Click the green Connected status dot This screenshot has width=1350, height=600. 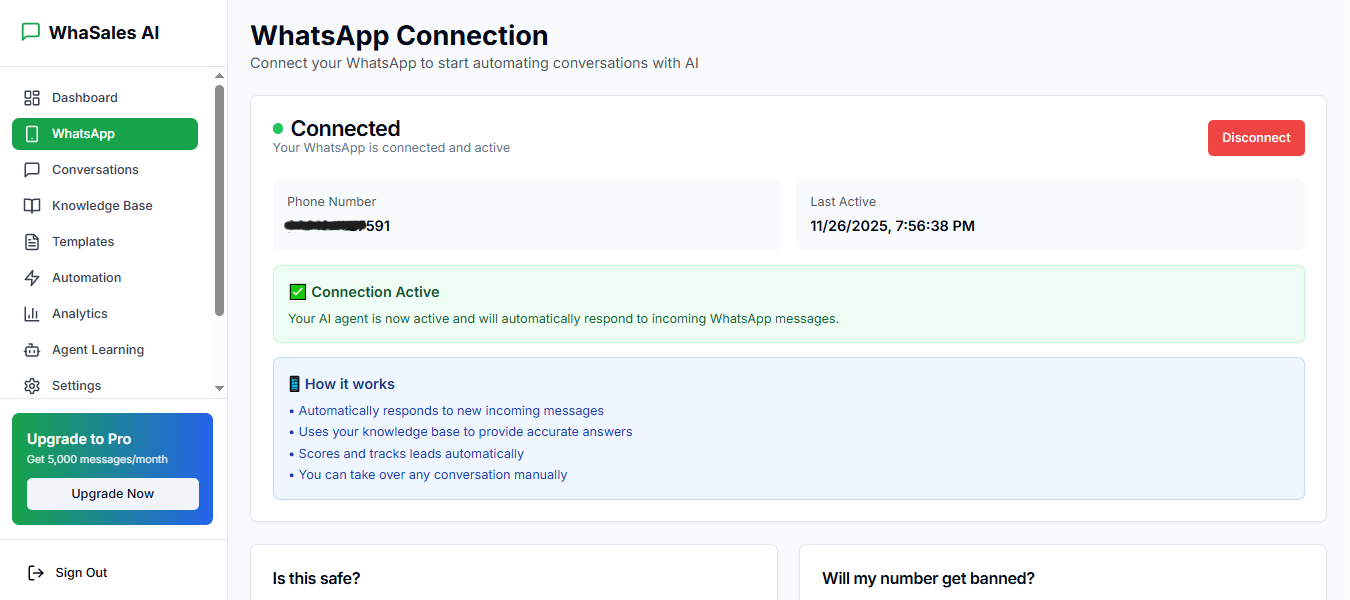(x=277, y=128)
